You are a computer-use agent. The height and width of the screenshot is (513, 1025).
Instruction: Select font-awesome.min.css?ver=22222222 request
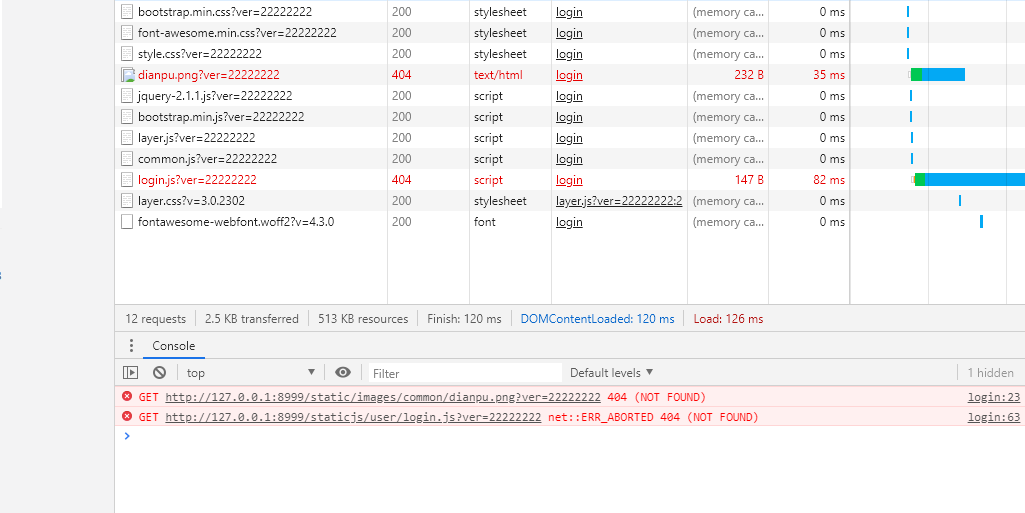coord(237,33)
